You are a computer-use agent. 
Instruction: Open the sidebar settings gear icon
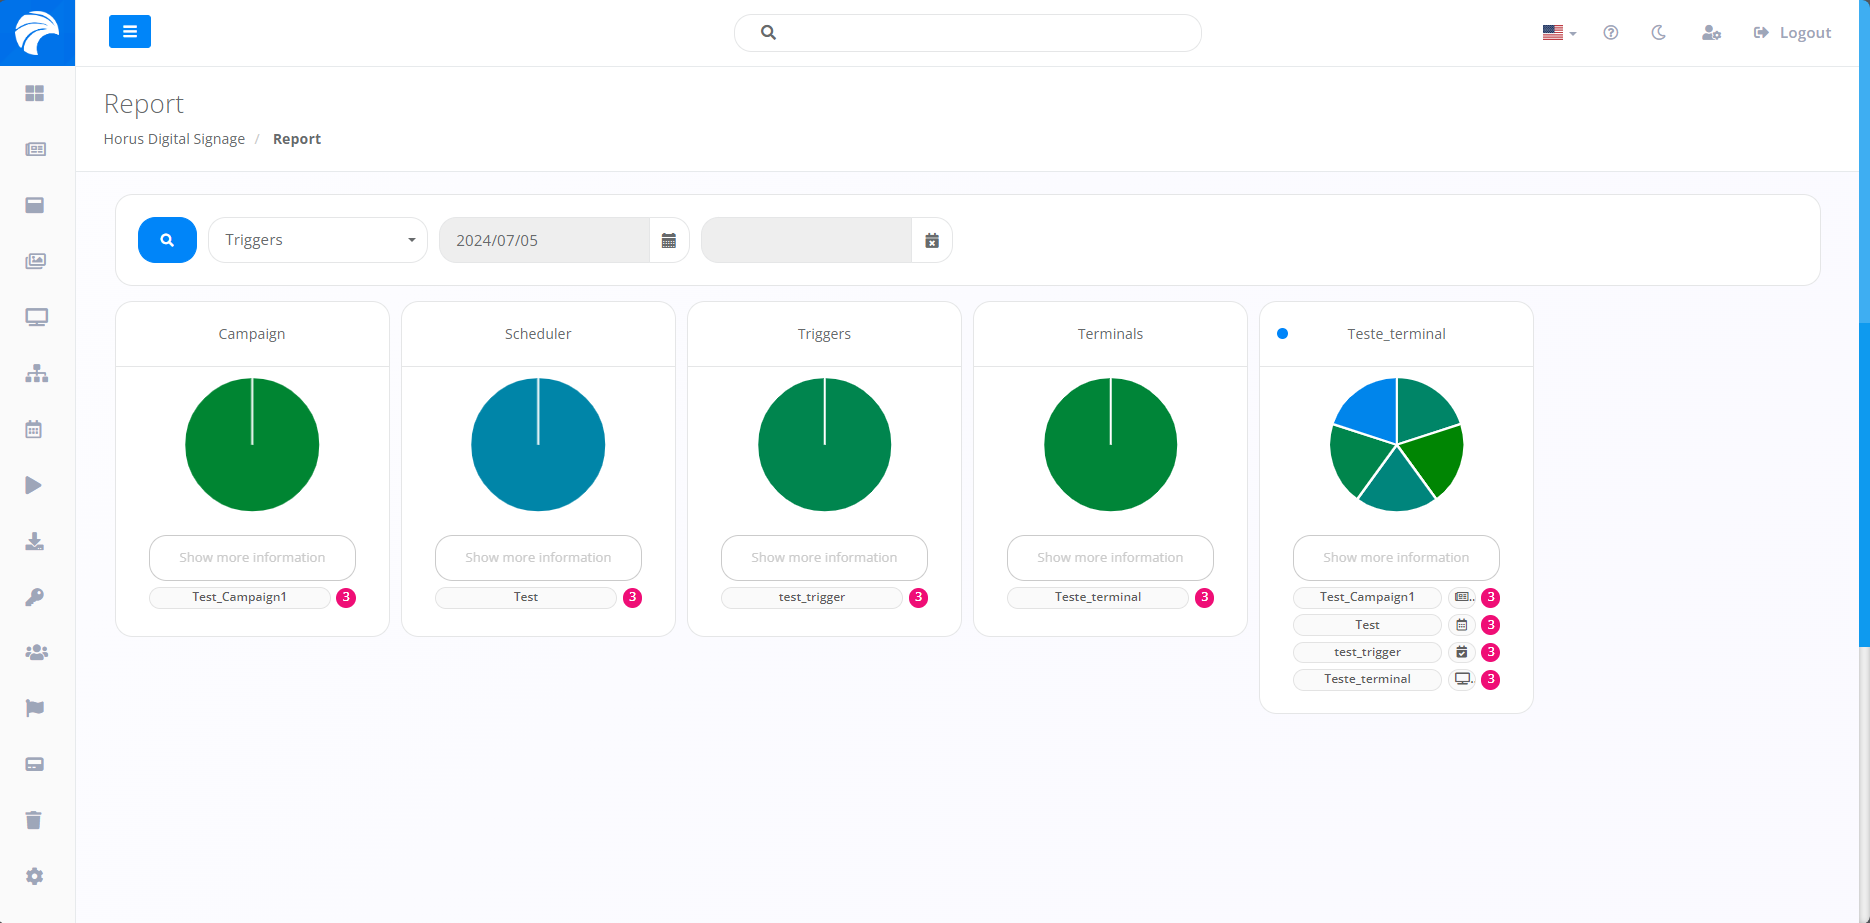[x=35, y=876]
